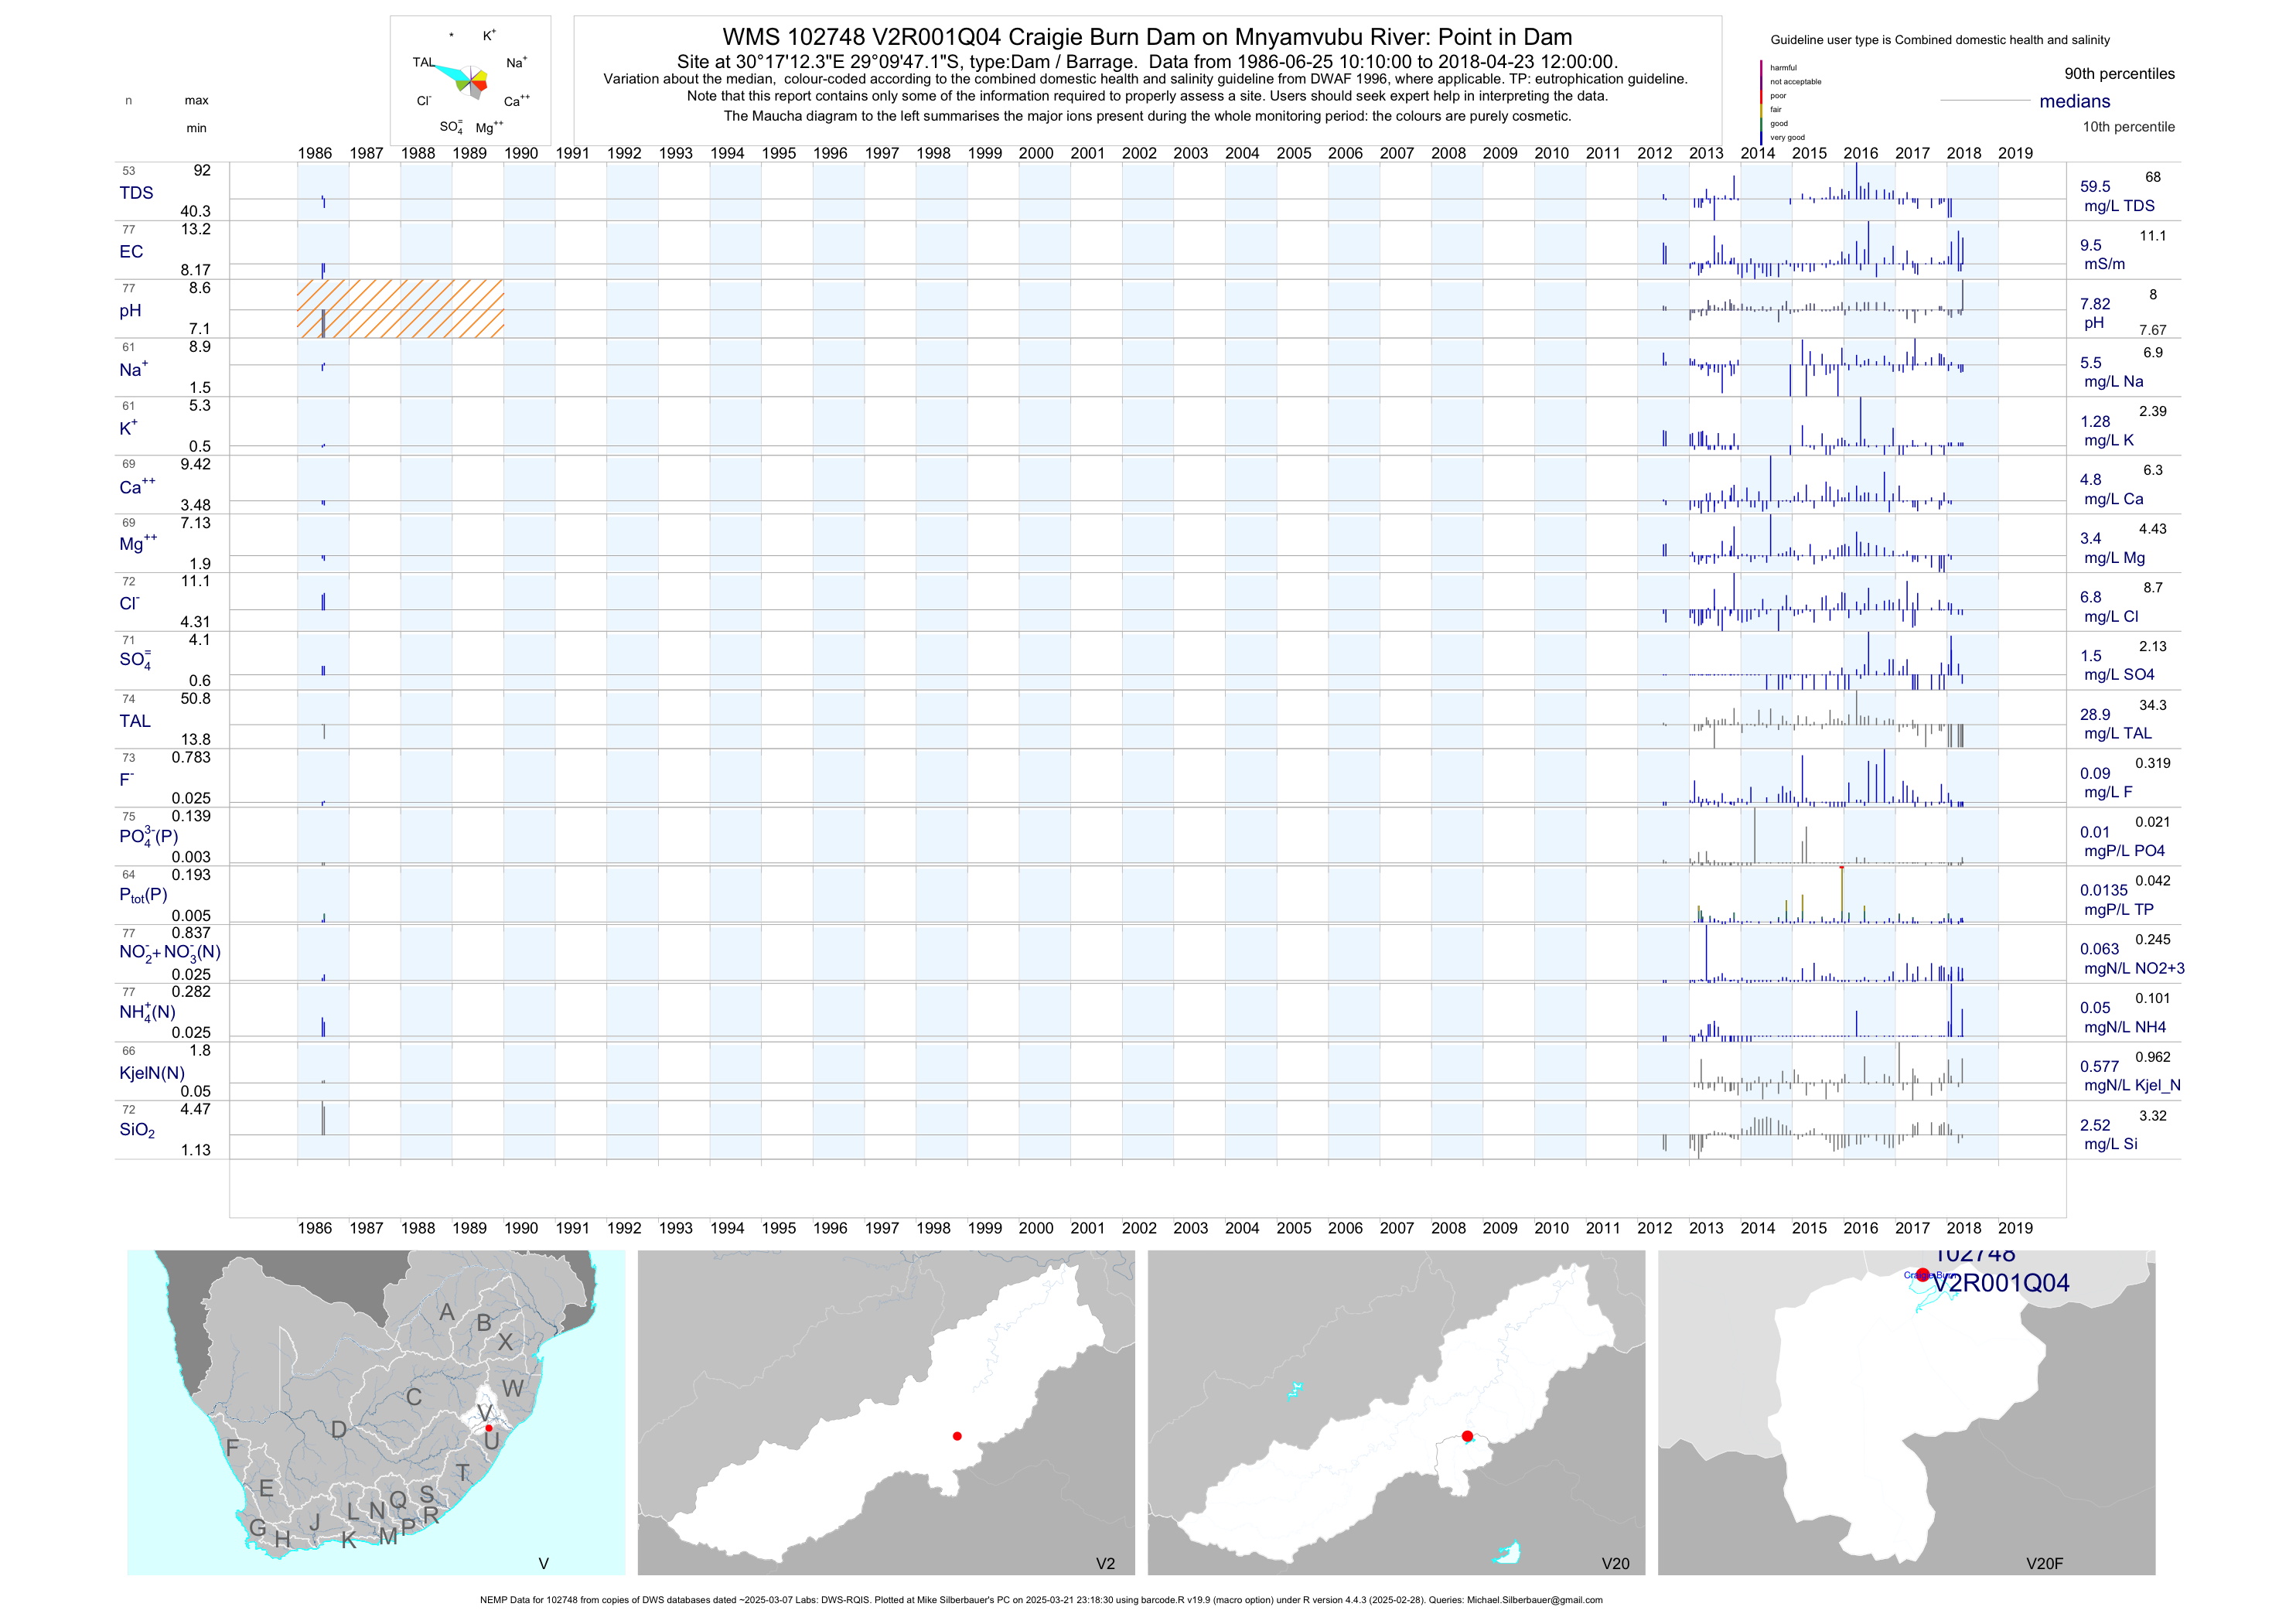The height and width of the screenshot is (1624, 2296).
Task: Open the South Africa overview map thumbnail
Action: (376, 1412)
